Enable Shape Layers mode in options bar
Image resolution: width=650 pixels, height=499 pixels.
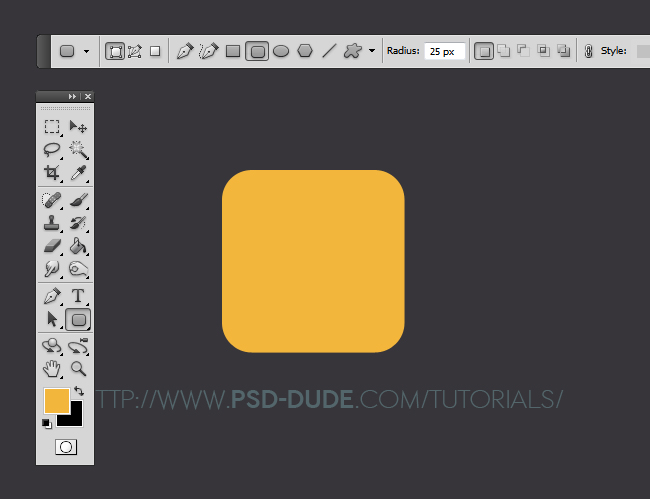tap(115, 51)
